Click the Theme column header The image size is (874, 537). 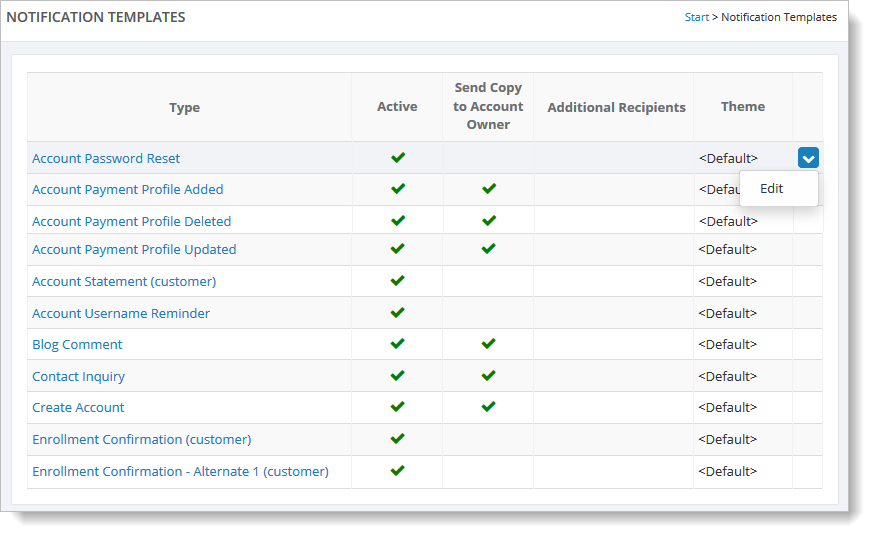coord(742,107)
